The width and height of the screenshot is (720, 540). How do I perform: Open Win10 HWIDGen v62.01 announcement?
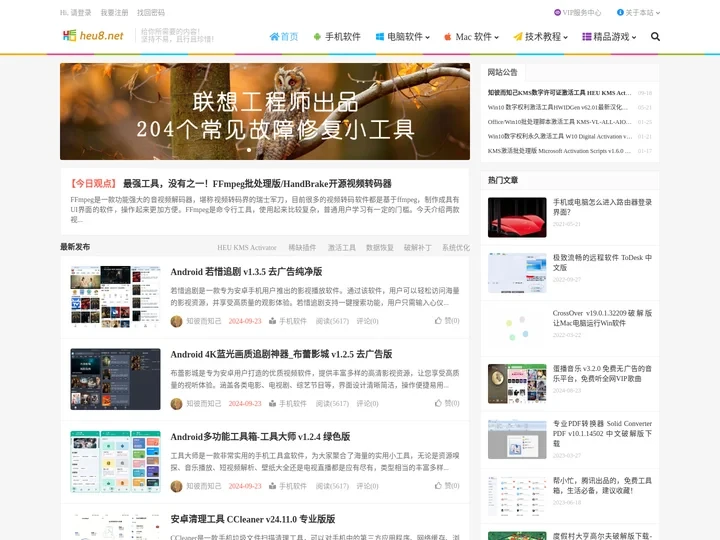pos(558,107)
